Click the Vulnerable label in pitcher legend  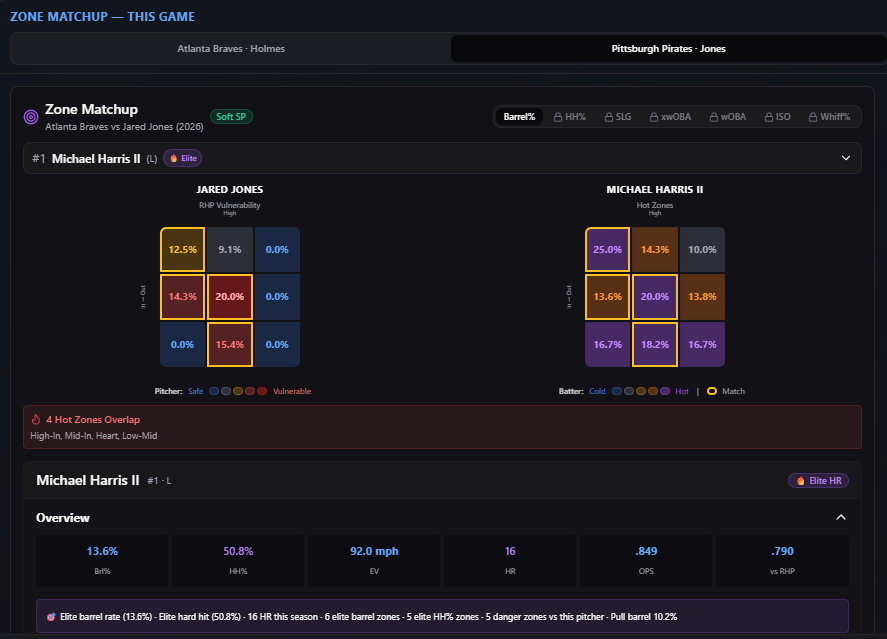pyautogui.click(x=292, y=391)
